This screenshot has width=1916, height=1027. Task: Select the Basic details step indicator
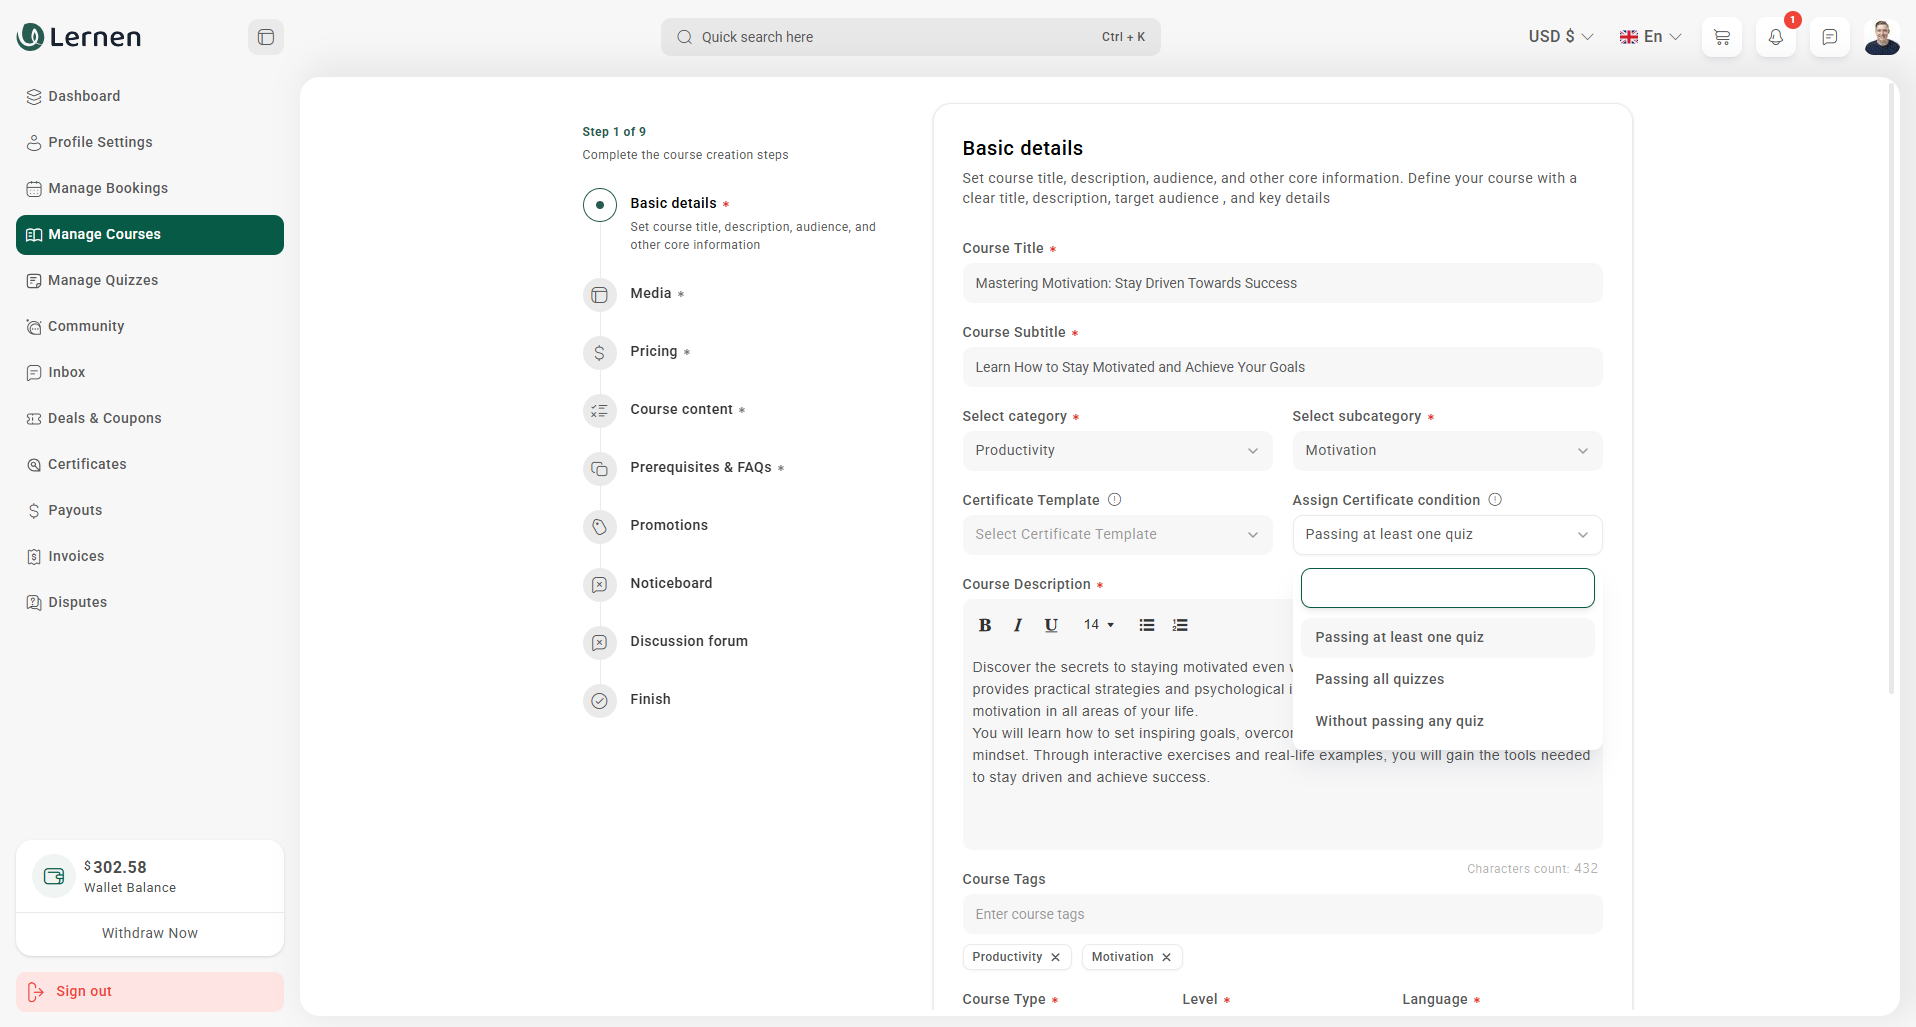[599, 205]
